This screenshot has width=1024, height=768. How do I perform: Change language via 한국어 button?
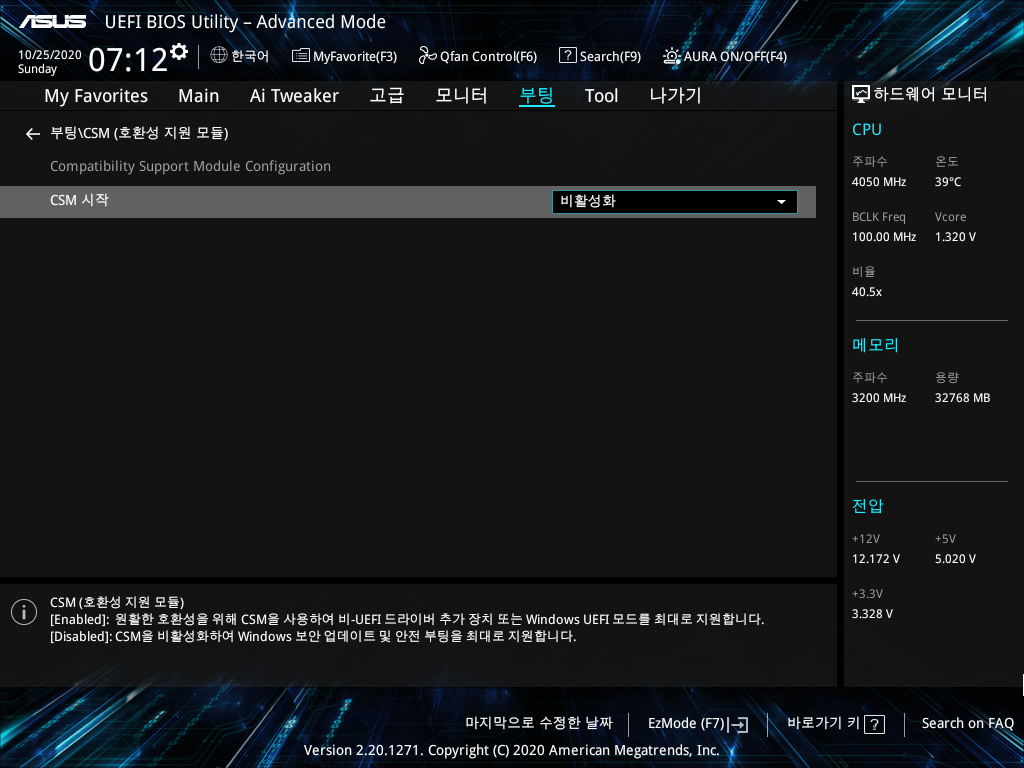pyautogui.click(x=249, y=56)
